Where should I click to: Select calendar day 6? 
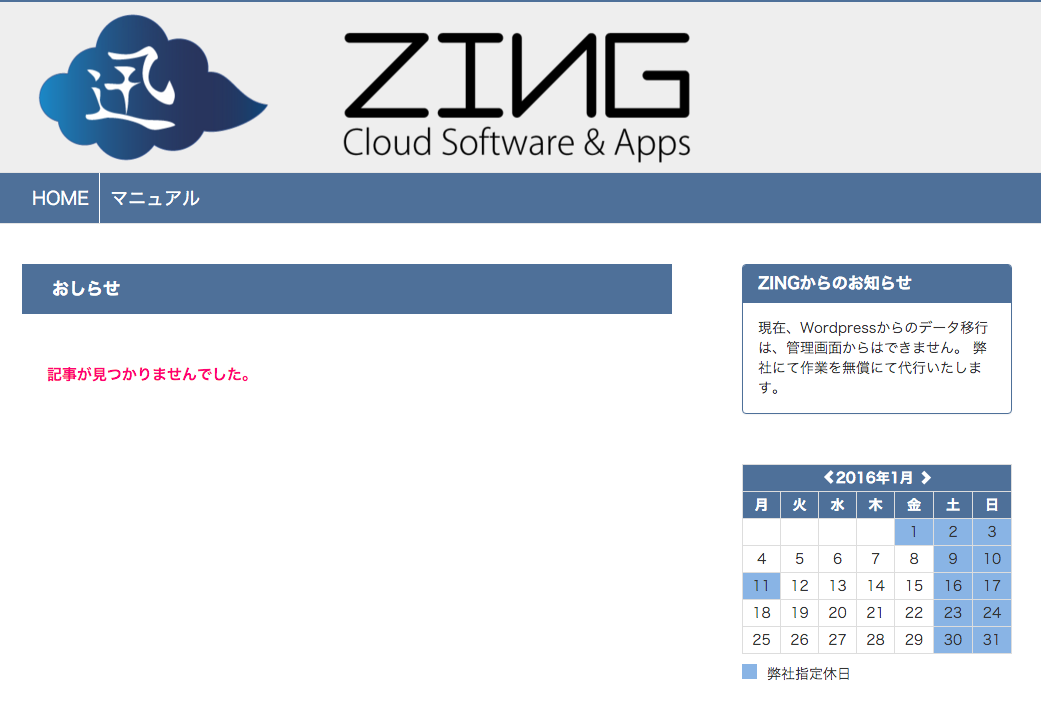tap(837, 559)
